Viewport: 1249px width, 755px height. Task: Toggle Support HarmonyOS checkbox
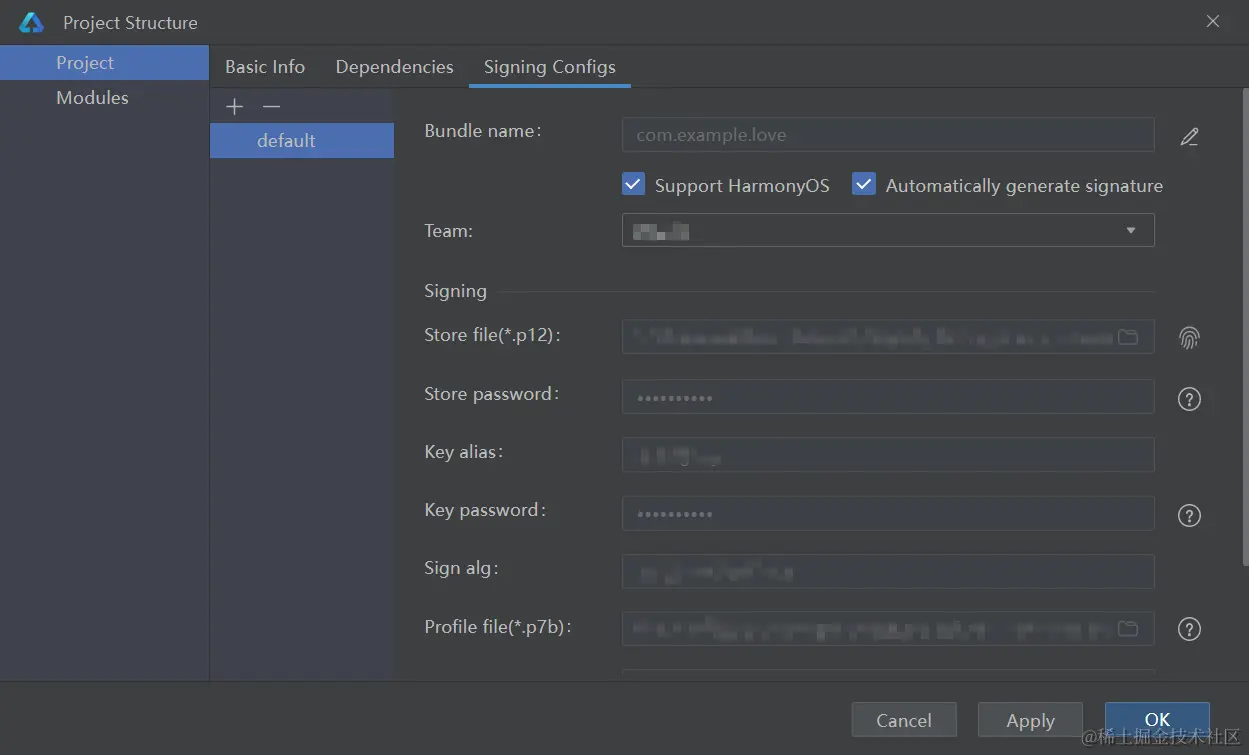point(633,184)
